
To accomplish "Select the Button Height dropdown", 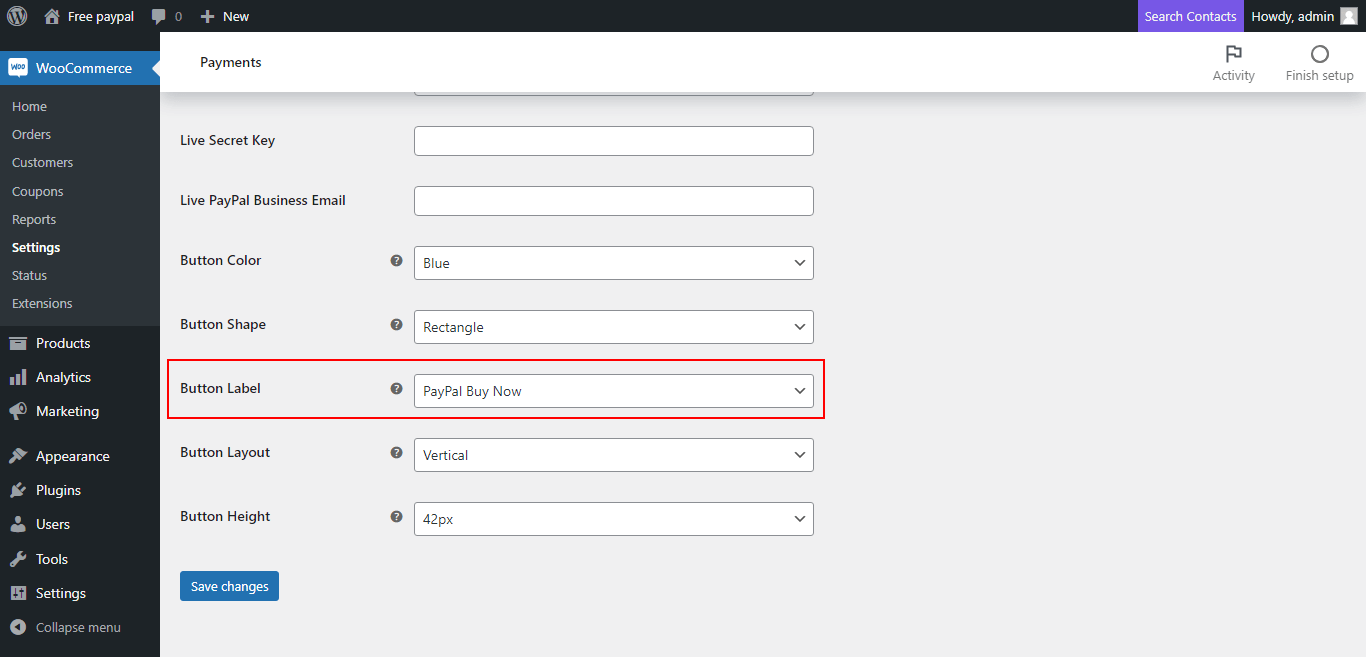I will (x=613, y=519).
